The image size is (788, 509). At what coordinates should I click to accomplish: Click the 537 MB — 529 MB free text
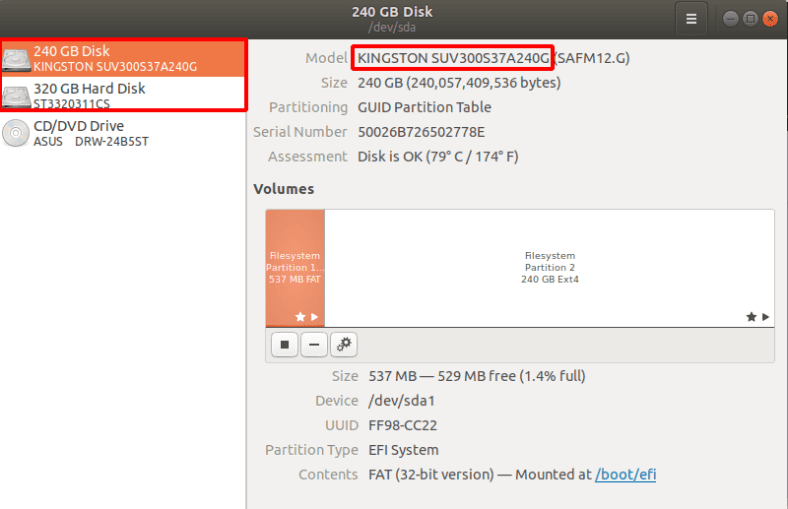(x=477, y=376)
